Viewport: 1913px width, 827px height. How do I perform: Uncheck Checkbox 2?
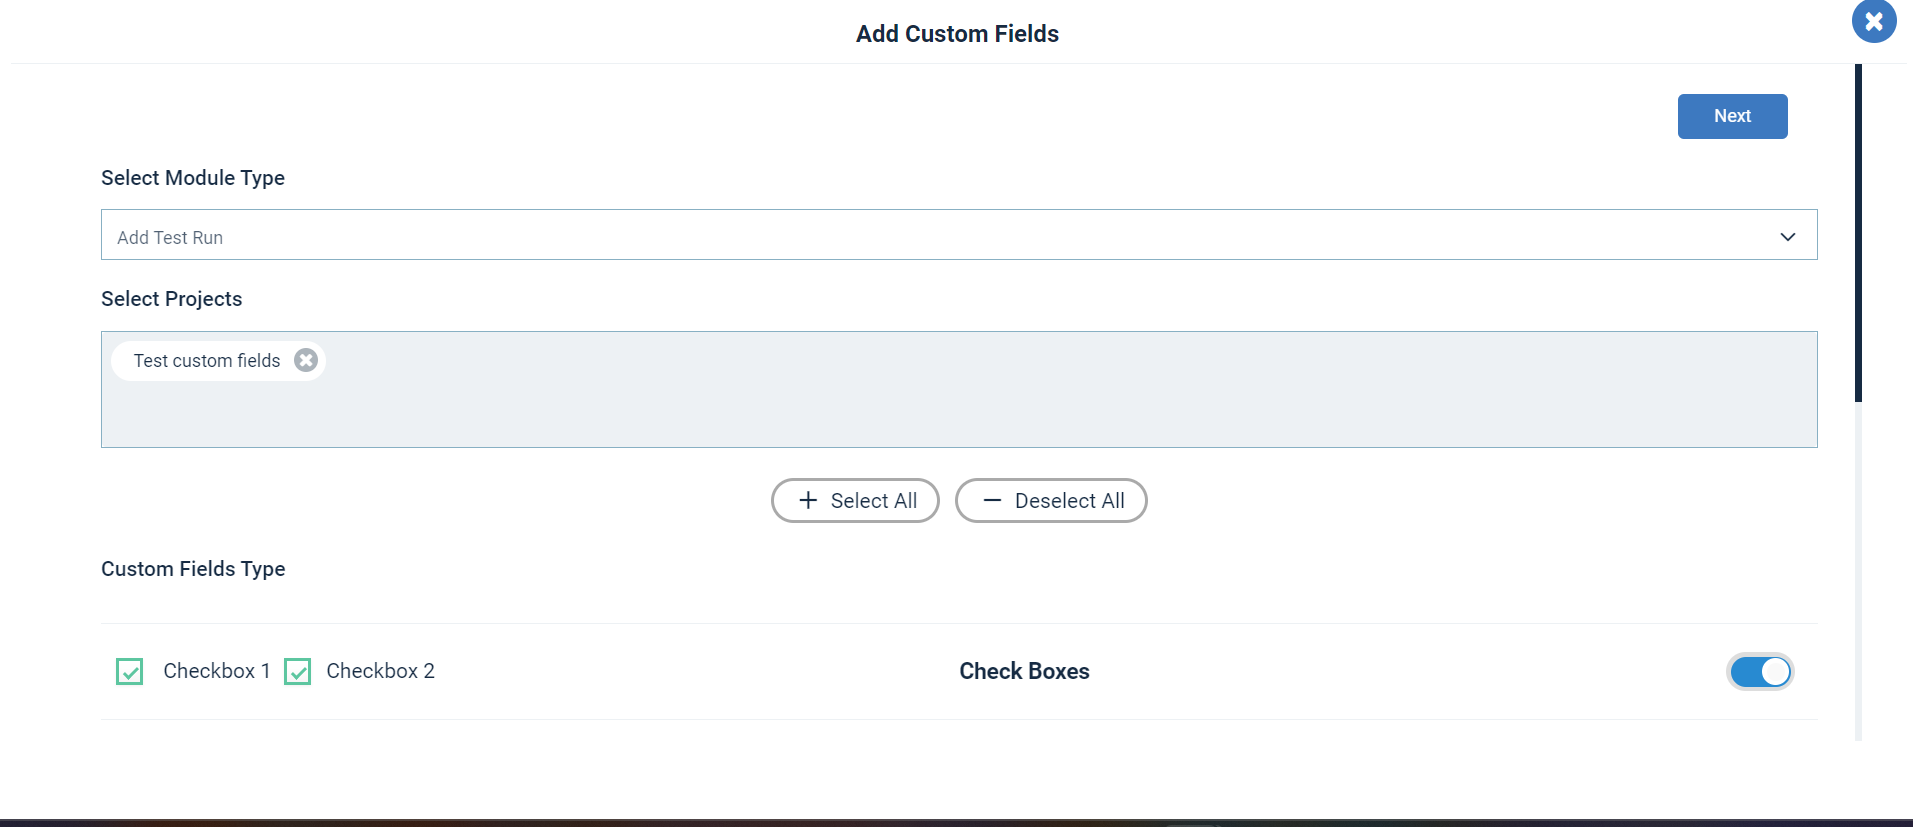click(298, 671)
